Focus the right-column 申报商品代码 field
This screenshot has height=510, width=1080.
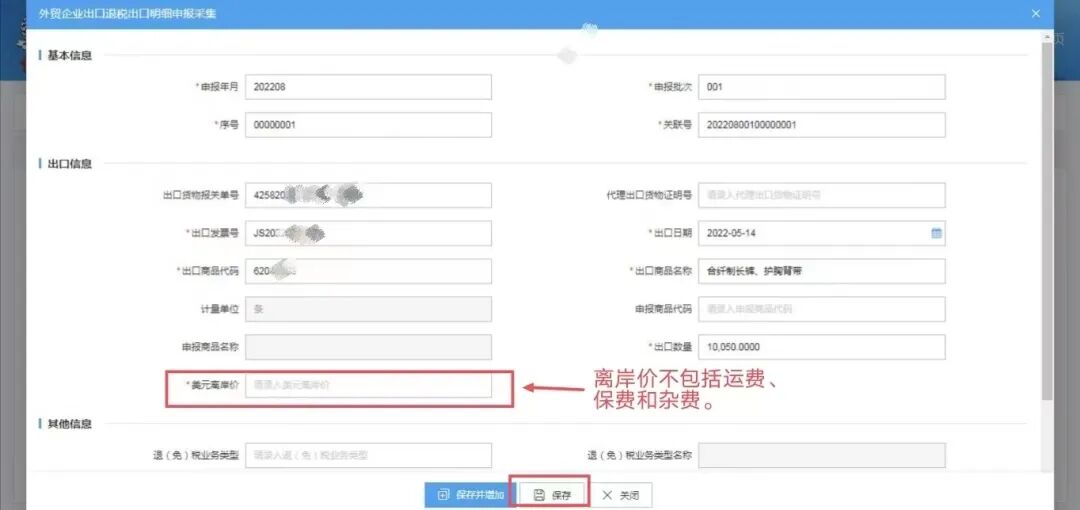click(x=822, y=309)
